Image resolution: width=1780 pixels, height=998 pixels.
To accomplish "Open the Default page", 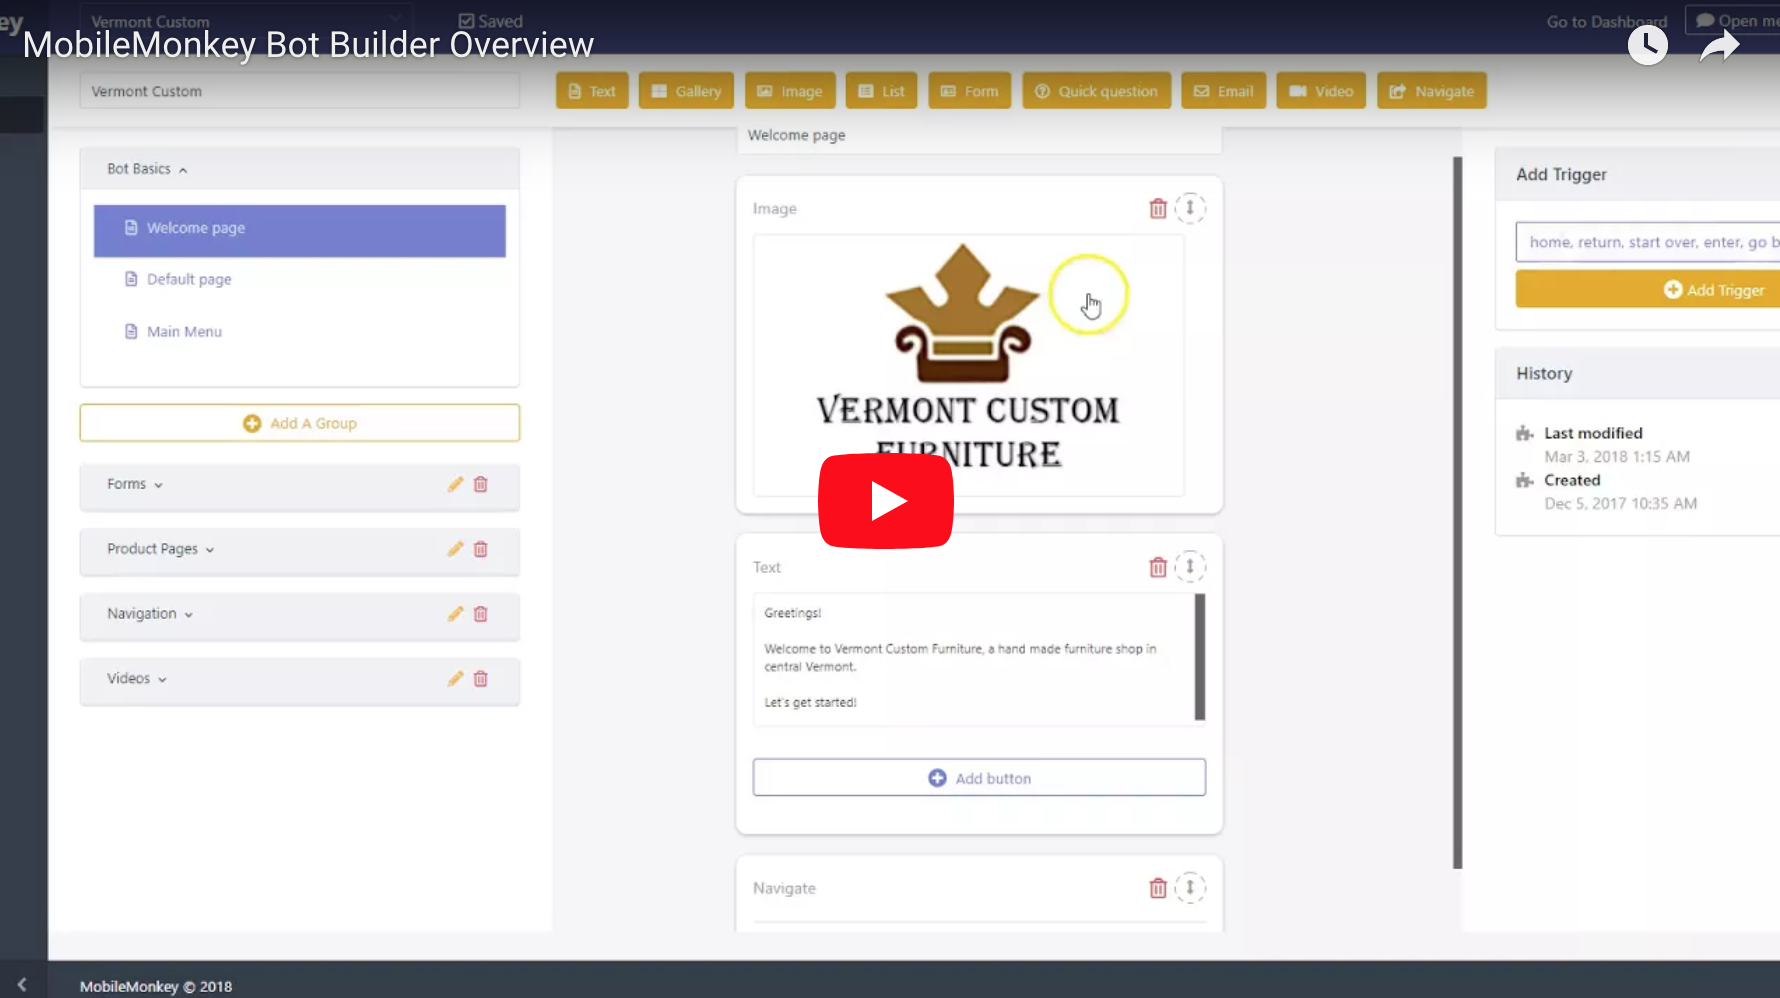I will pyautogui.click(x=188, y=279).
